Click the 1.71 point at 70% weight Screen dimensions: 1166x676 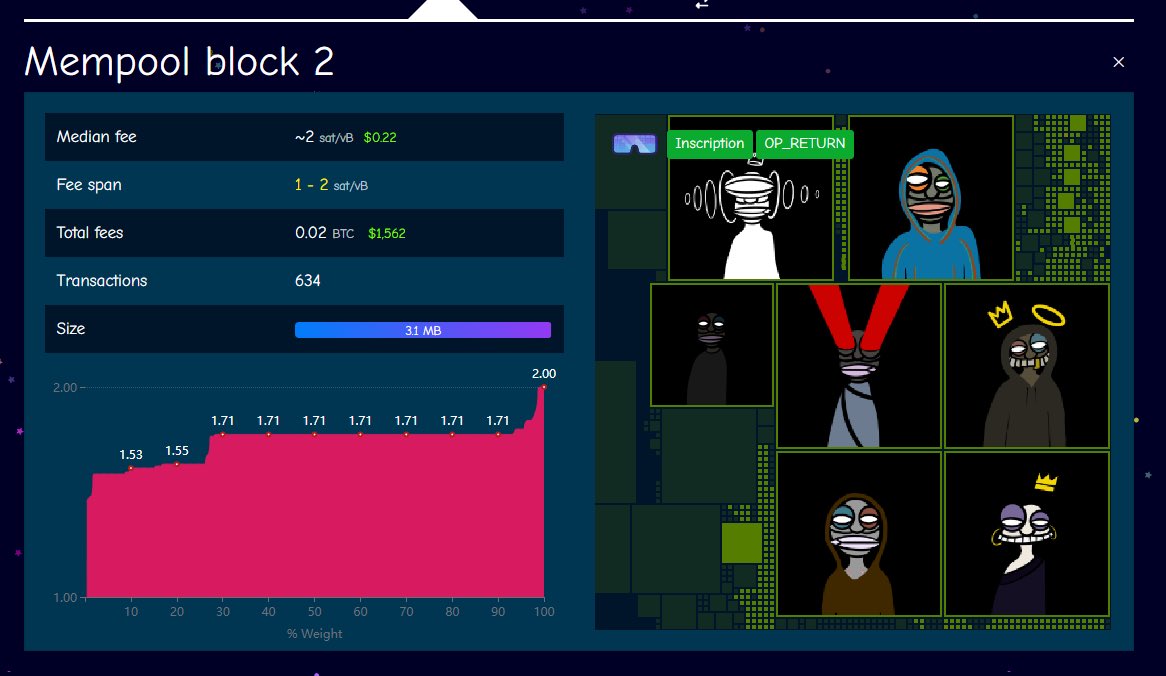[x=406, y=434]
